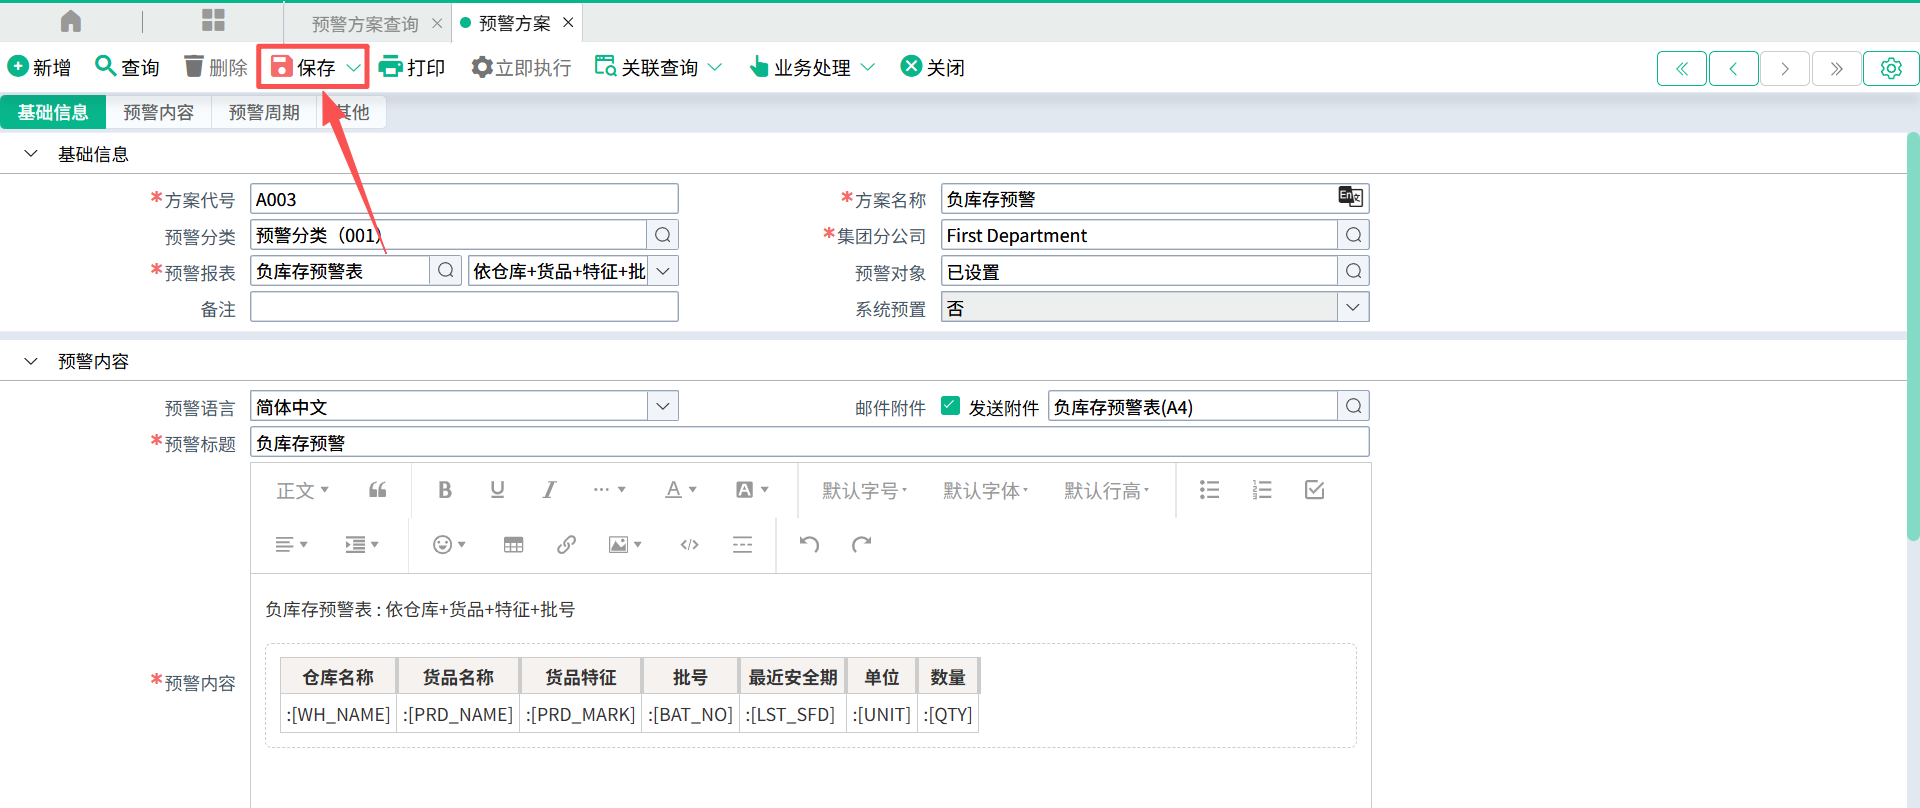The image size is (1920, 808).
Task: Click the bold formatting icon
Action: [445, 490]
